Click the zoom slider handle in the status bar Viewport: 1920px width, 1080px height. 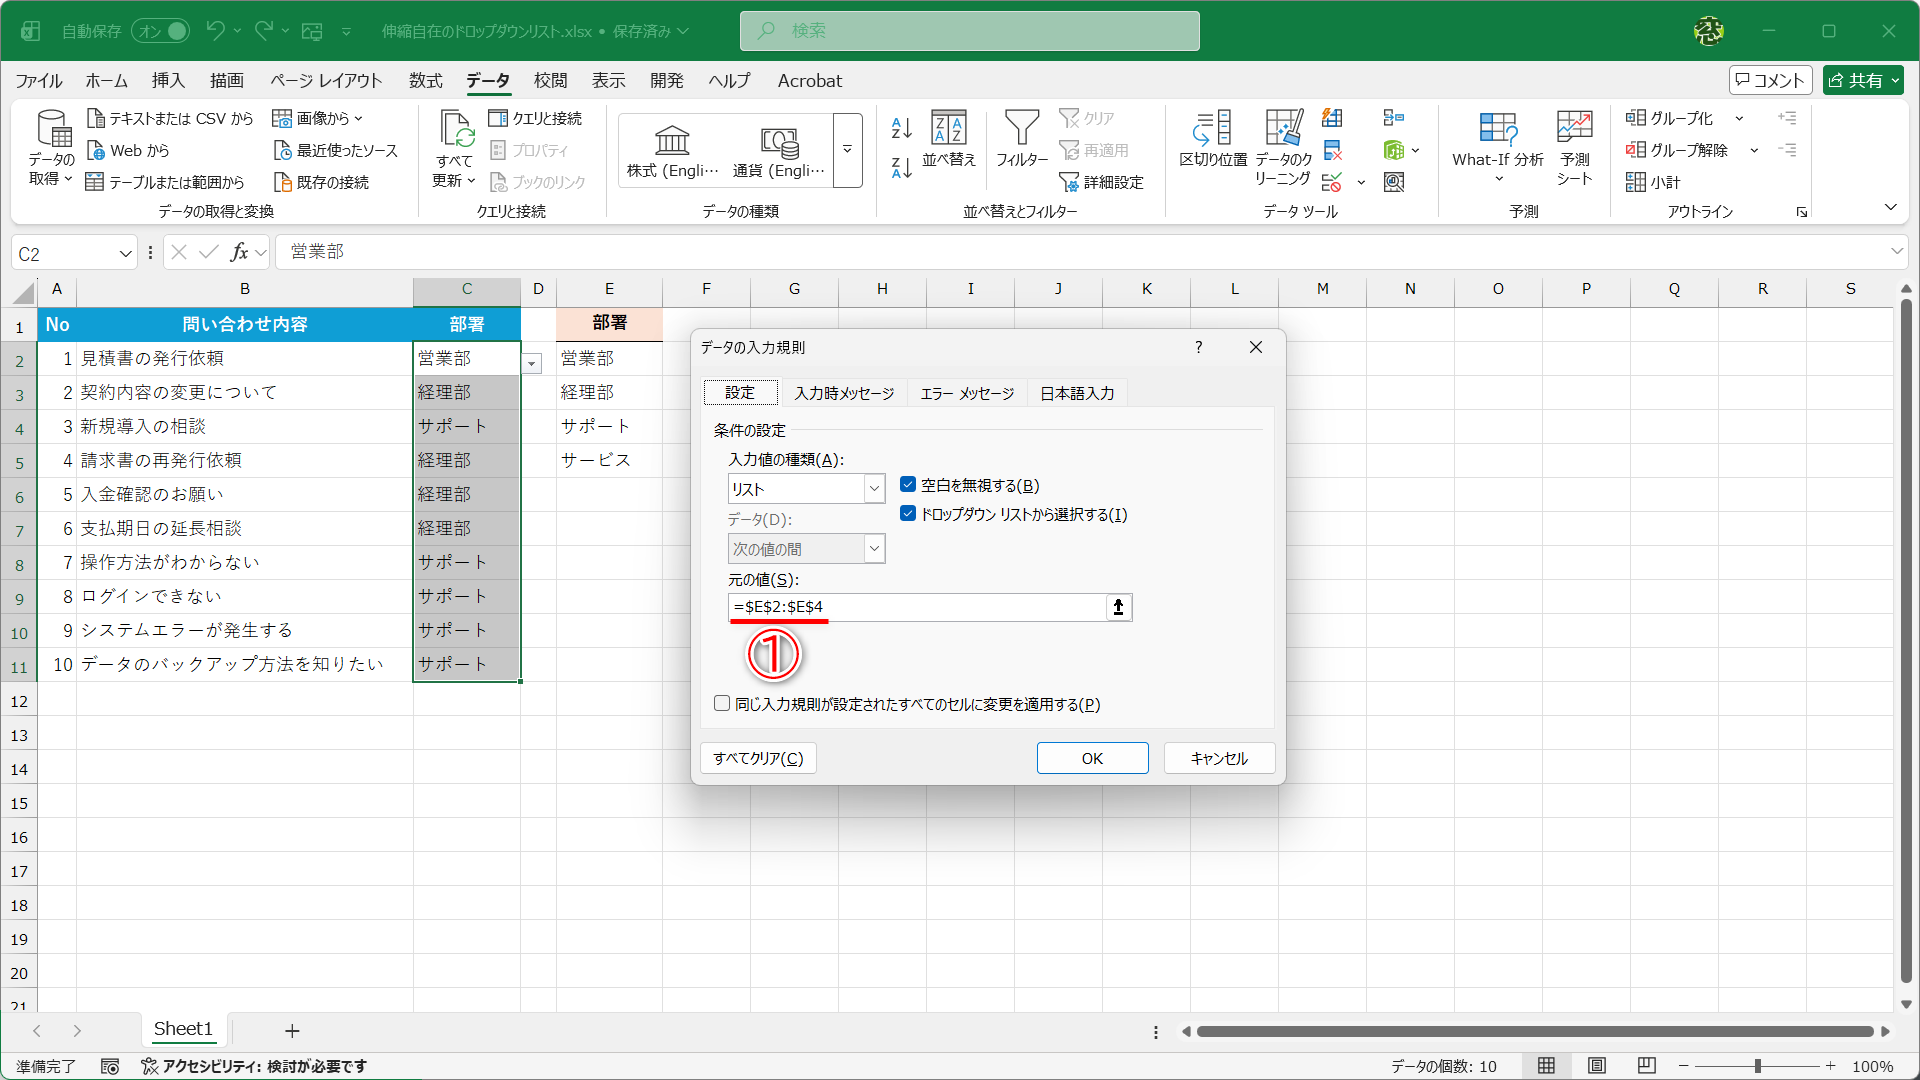[x=1757, y=1066]
